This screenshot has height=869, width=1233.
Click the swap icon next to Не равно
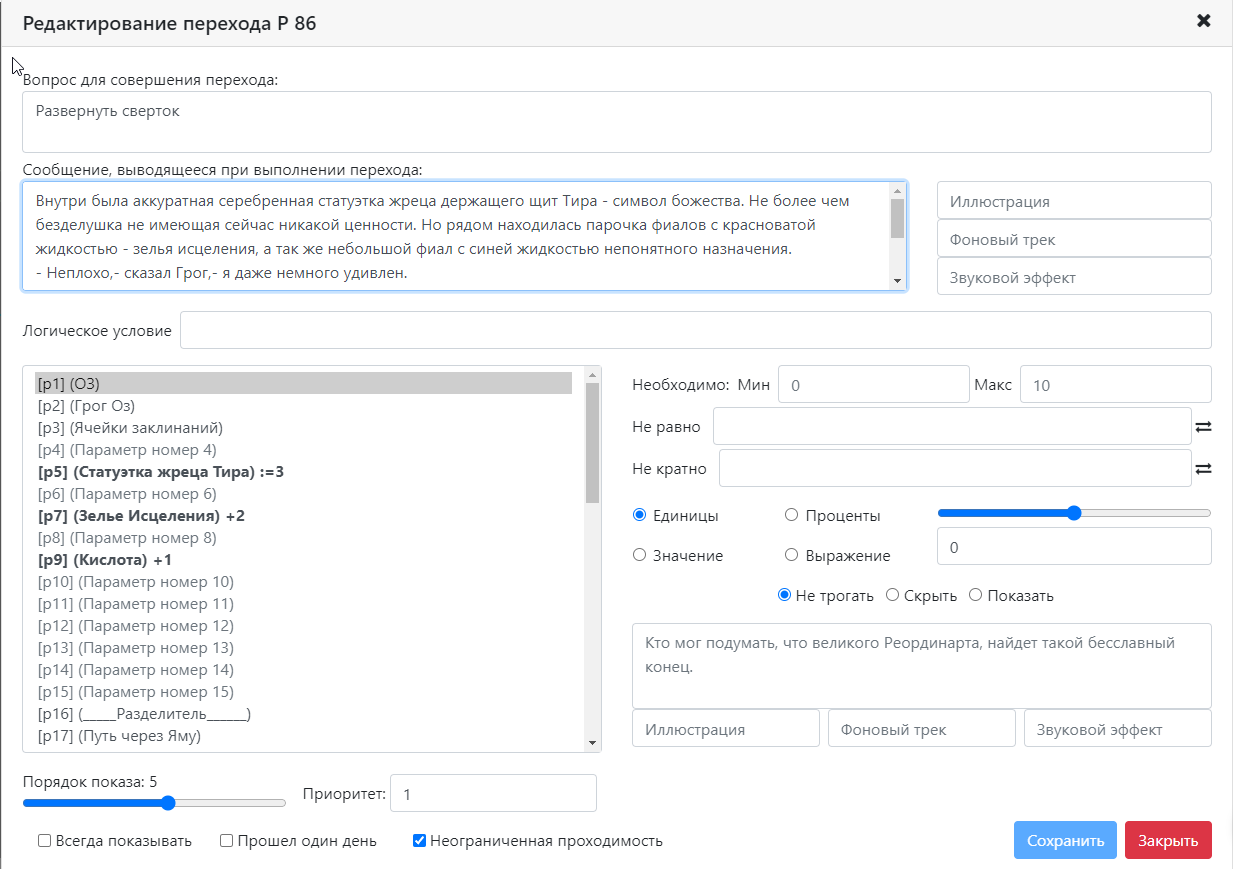[x=1203, y=427]
